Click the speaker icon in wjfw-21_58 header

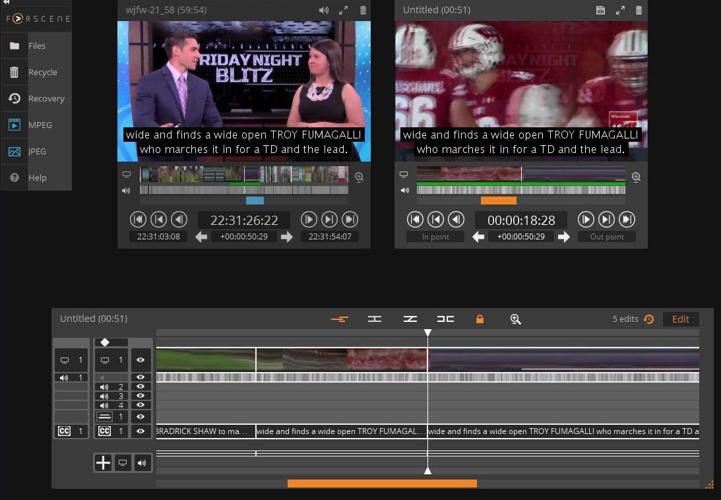click(324, 10)
